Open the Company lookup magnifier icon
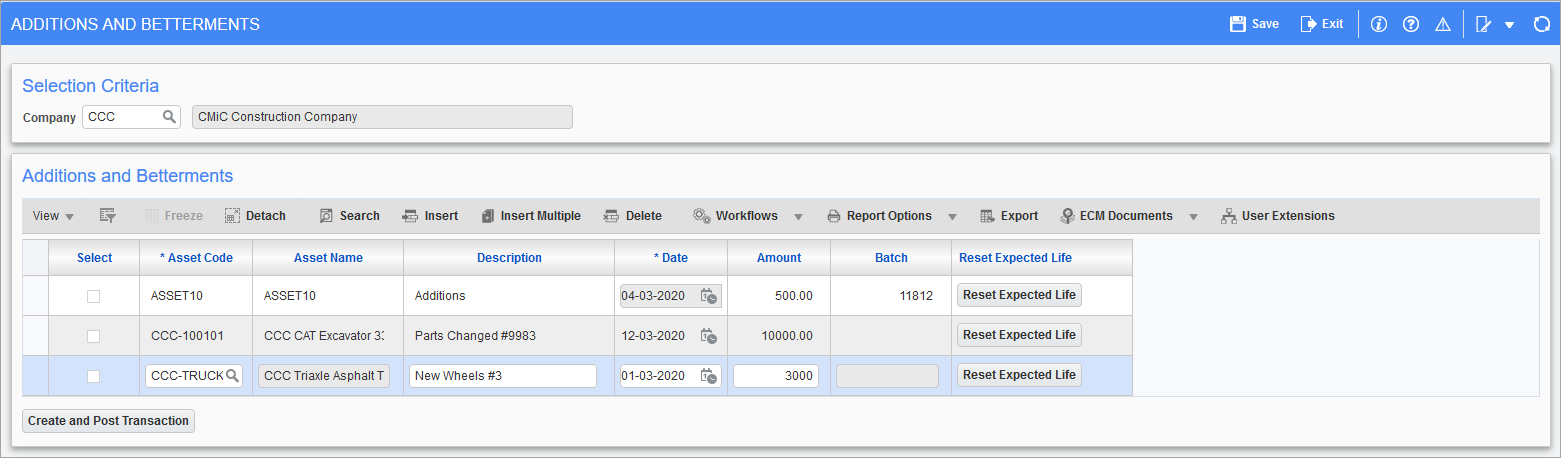 click(x=169, y=117)
